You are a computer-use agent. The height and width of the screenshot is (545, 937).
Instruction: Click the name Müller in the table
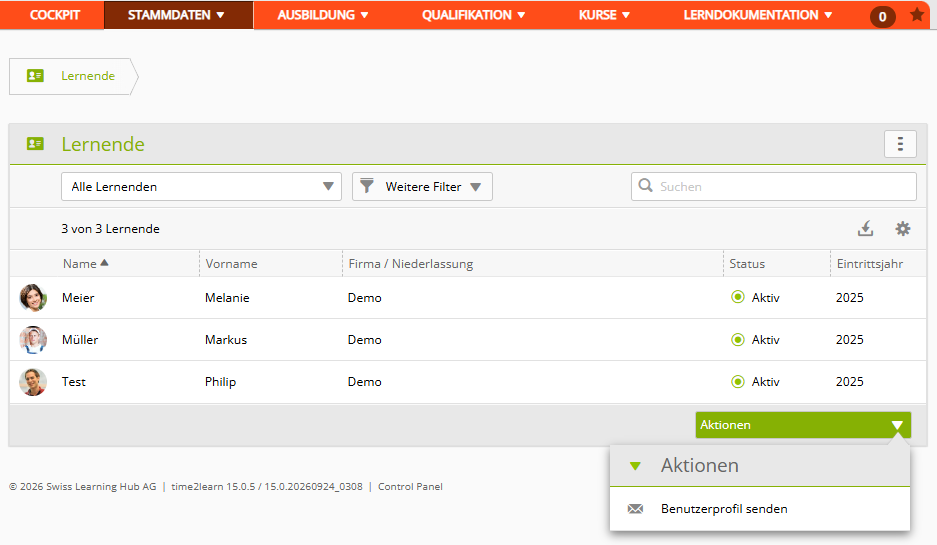coord(79,339)
